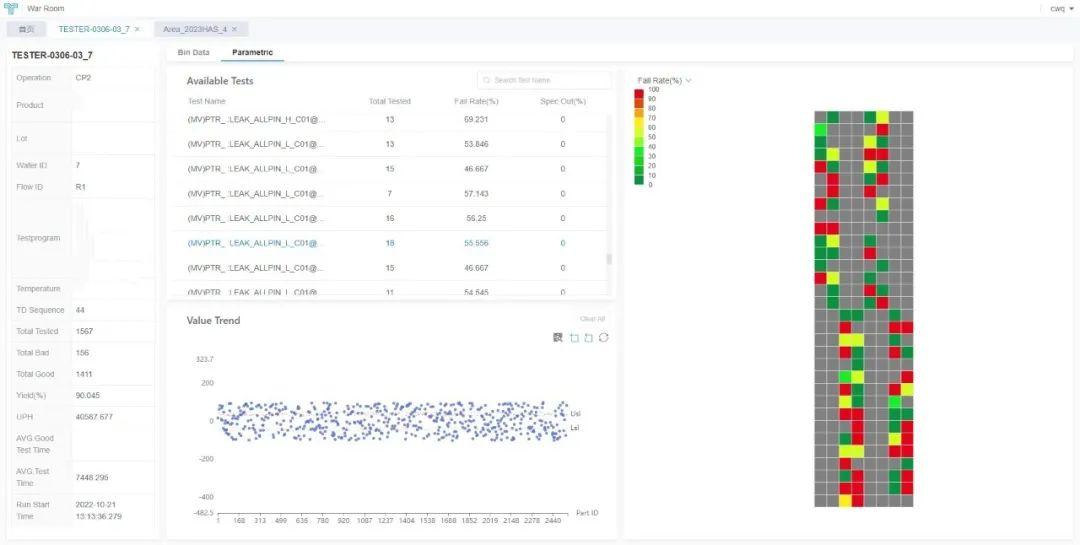
Task: Close the TESTER-0306-03_7 tab
Action: (138, 29)
